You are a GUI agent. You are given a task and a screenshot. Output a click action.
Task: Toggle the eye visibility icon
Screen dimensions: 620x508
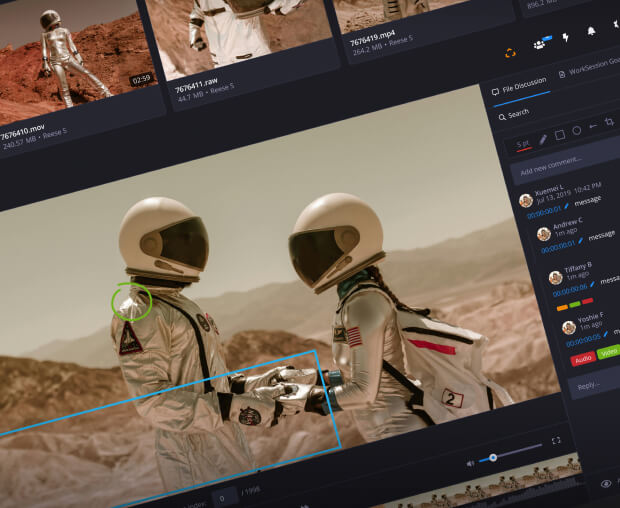click(605, 483)
